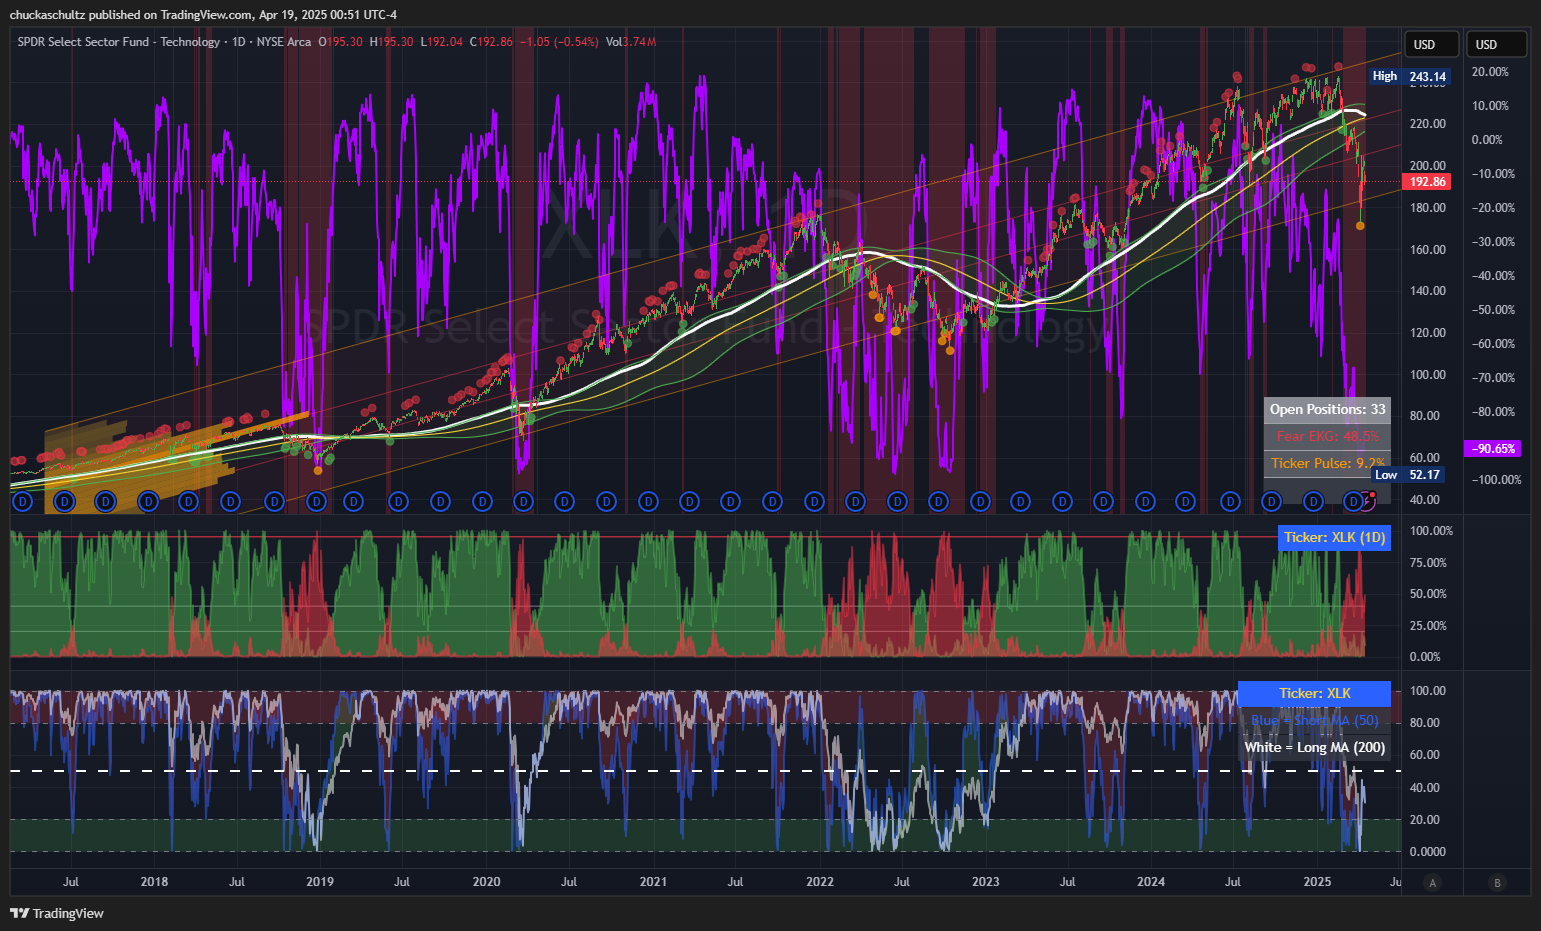Click the 80.00 label on the bottom pane scale
Image resolution: width=1541 pixels, height=931 pixels.
1425,723
